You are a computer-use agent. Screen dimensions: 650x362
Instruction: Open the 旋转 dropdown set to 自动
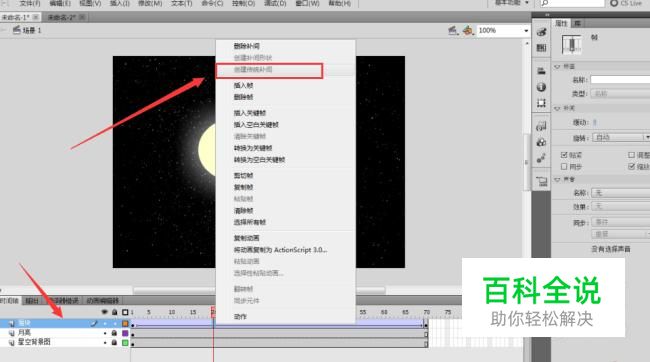(621, 137)
